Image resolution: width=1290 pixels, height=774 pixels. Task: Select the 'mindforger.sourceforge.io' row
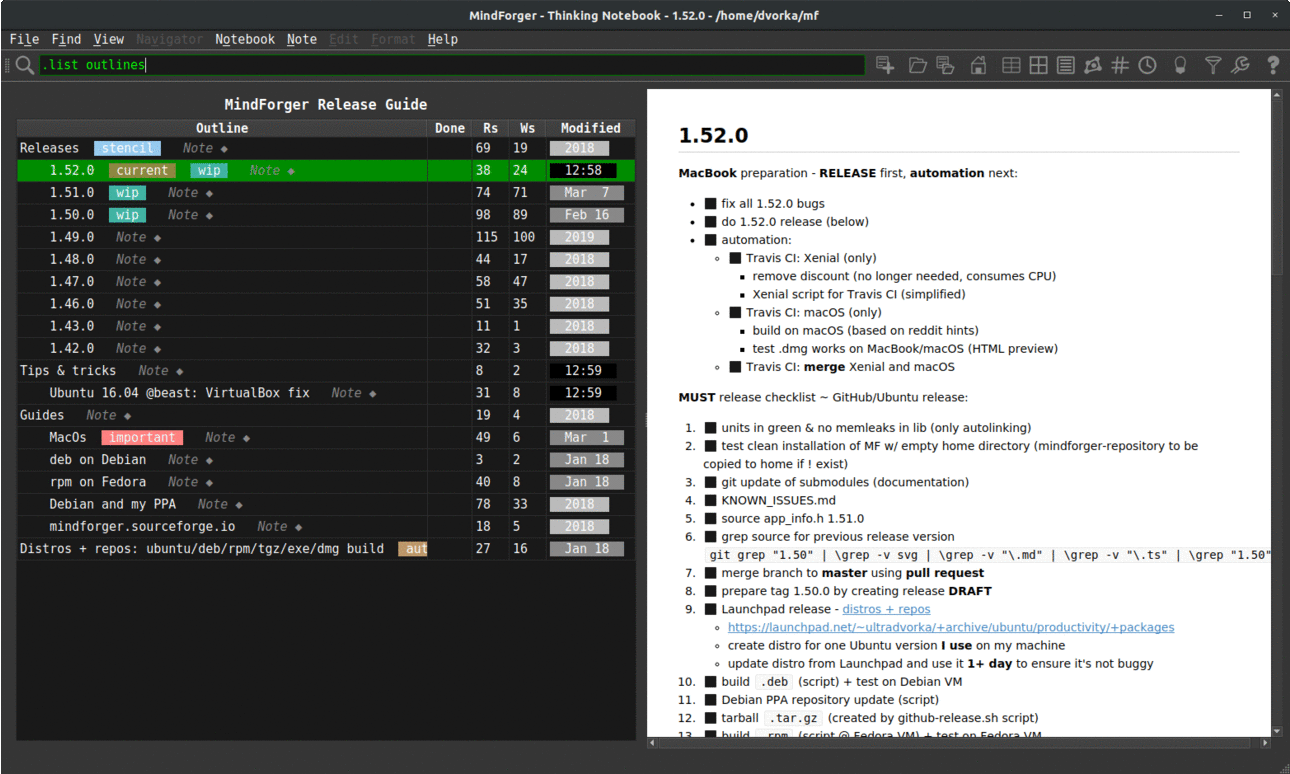click(x=326, y=526)
